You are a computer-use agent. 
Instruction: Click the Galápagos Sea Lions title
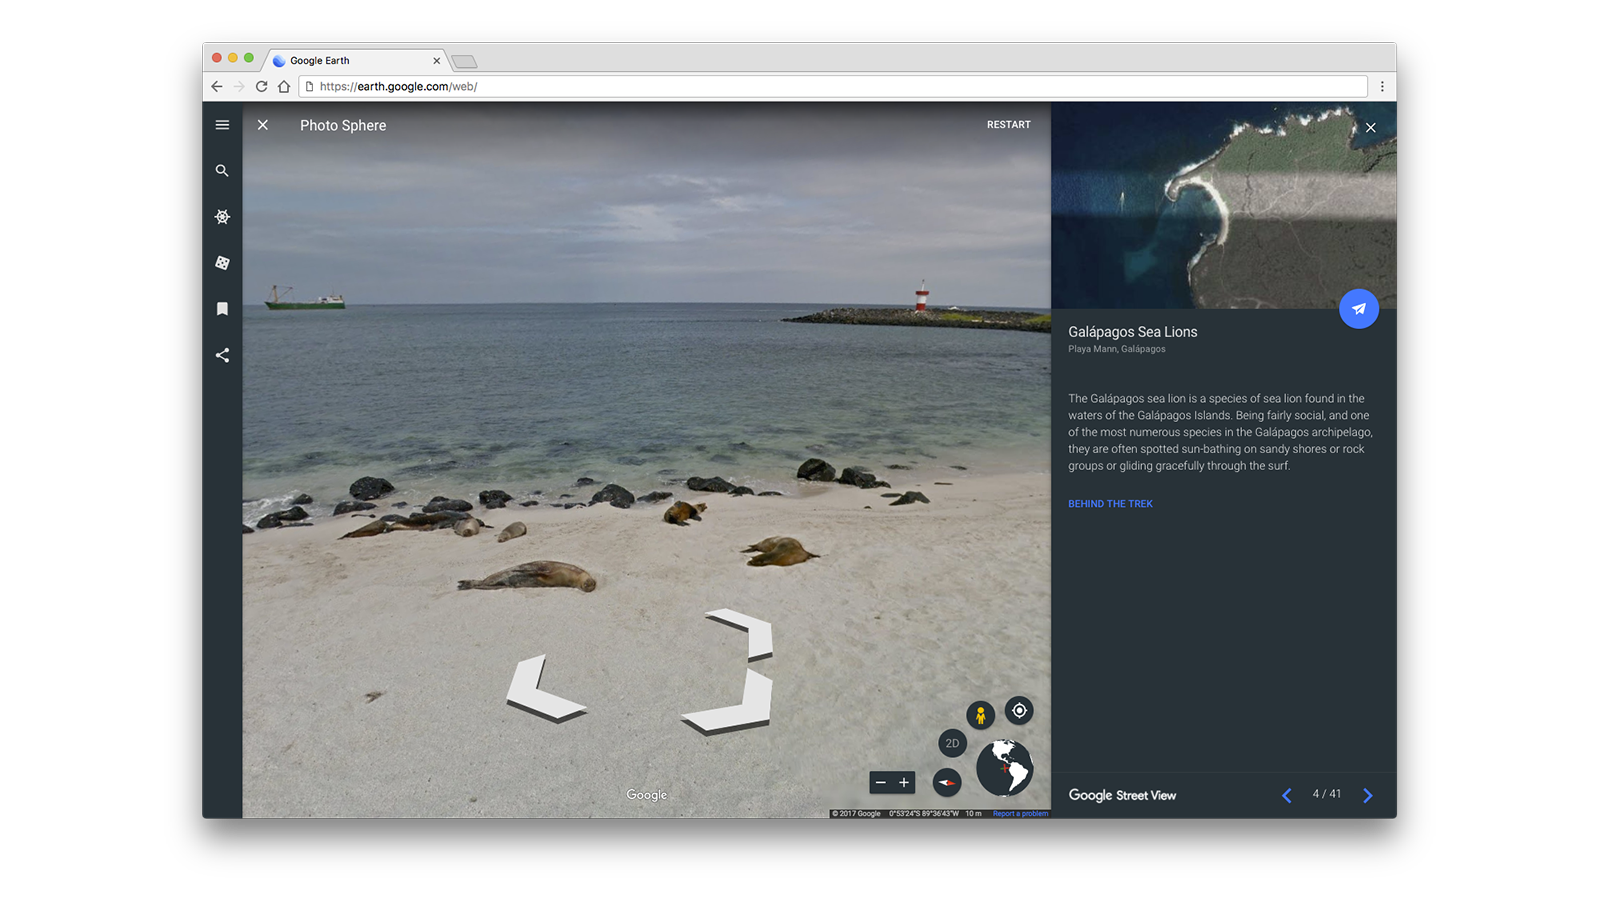pyautogui.click(x=1132, y=332)
